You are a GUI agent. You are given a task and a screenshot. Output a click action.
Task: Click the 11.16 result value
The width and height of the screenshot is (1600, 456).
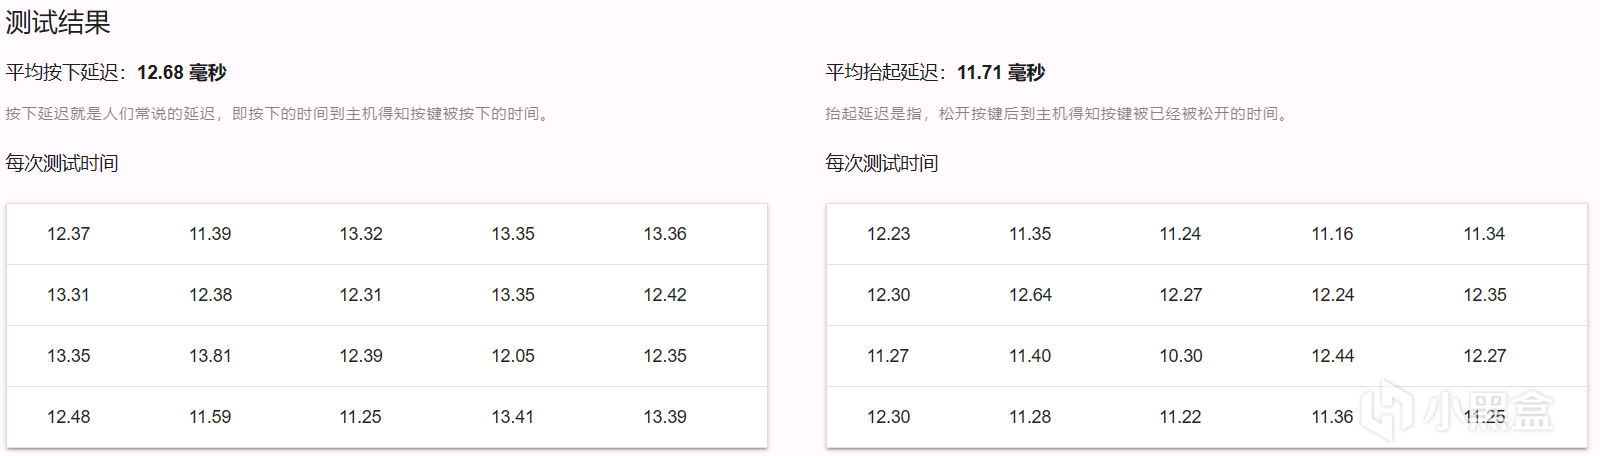[x=1333, y=234]
